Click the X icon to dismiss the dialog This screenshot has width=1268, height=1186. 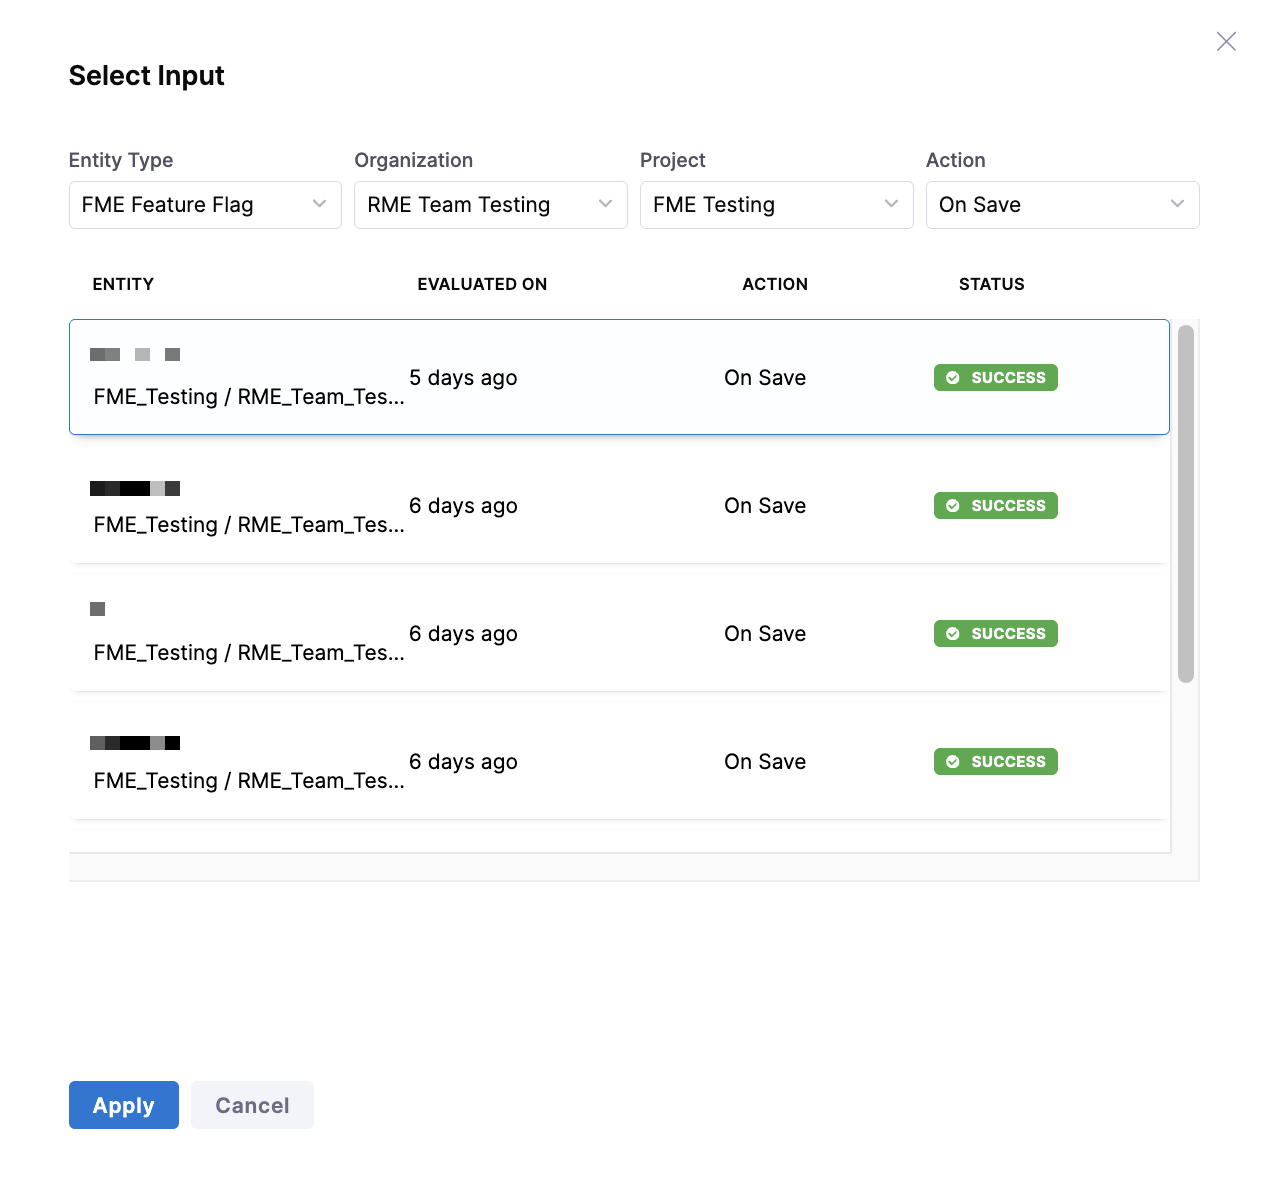1226,41
